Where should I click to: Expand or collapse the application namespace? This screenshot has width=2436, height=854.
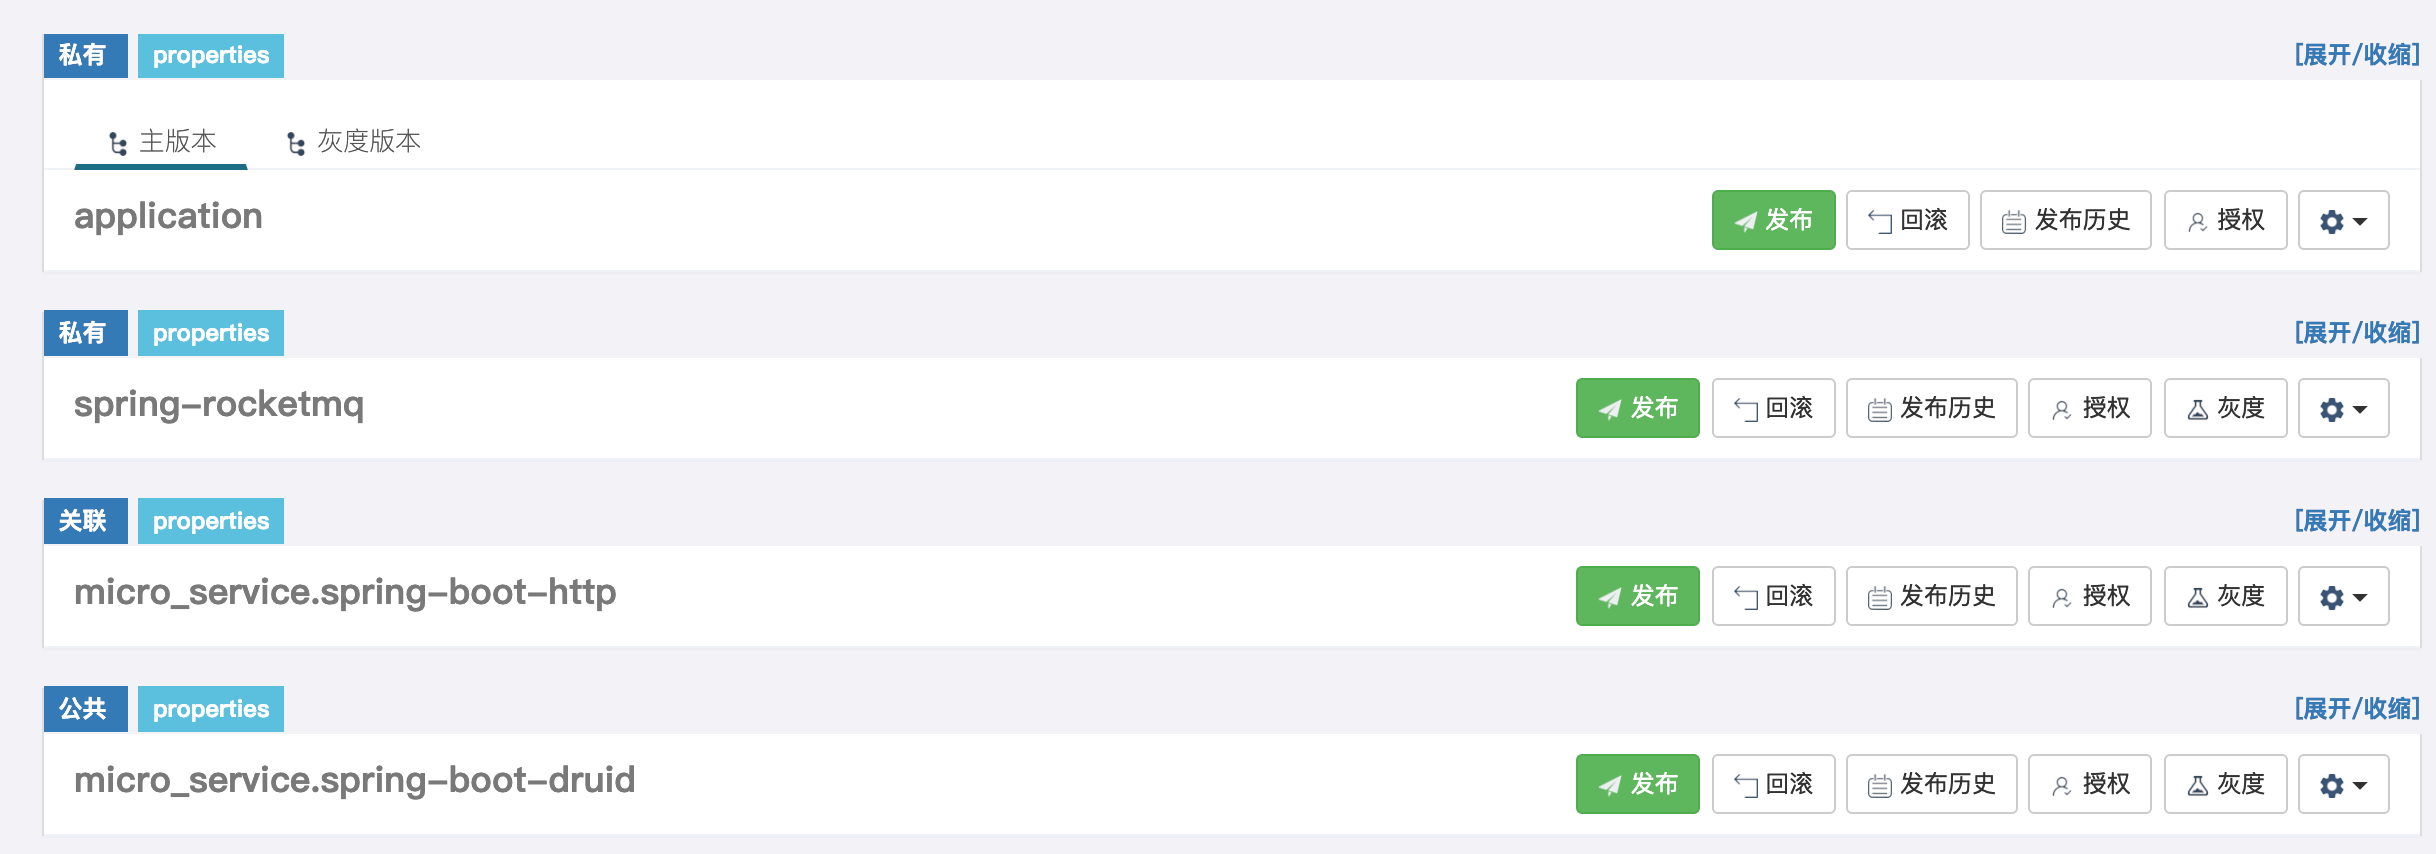pos(2356,55)
